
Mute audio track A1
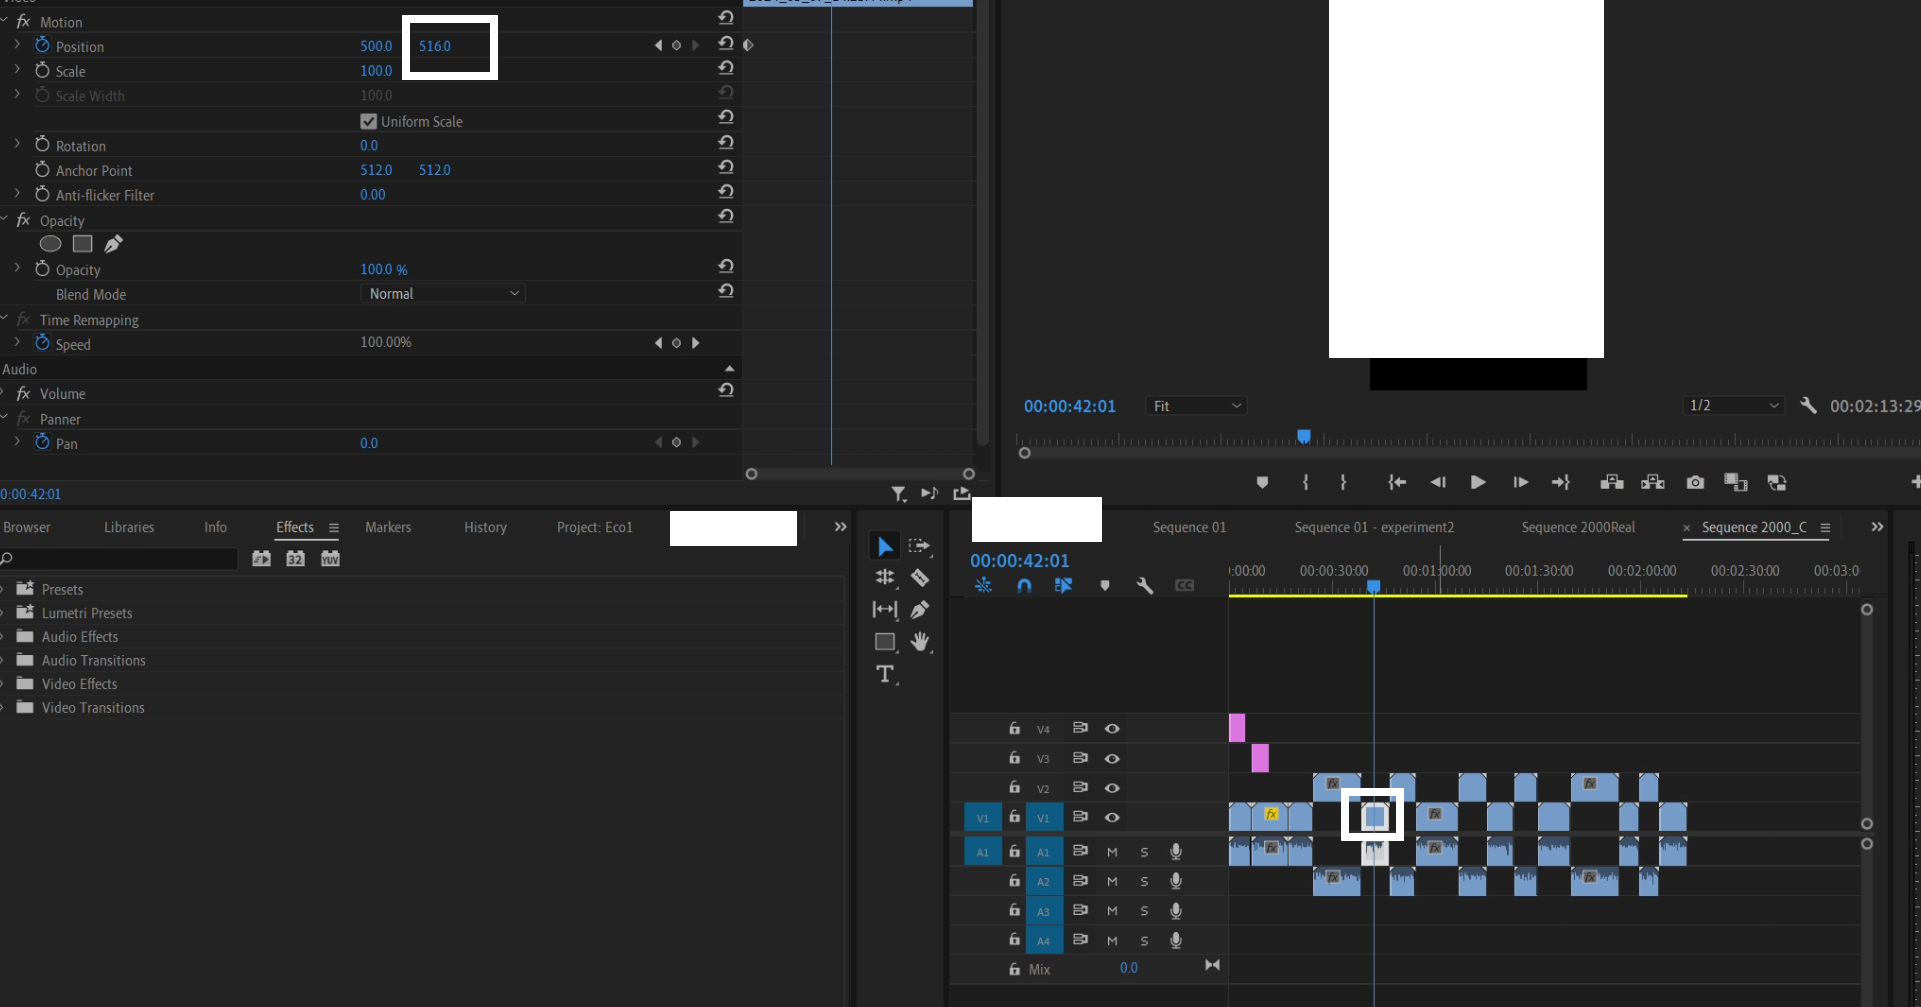pyautogui.click(x=1111, y=851)
